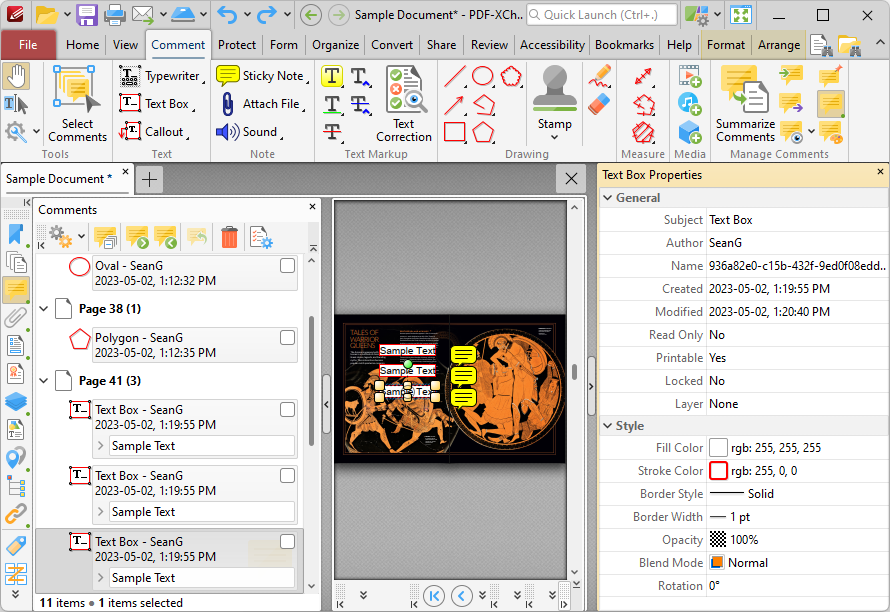The width and height of the screenshot is (890, 612).
Task: Select the Typewriter tool
Action: pyautogui.click(x=161, y=76)
